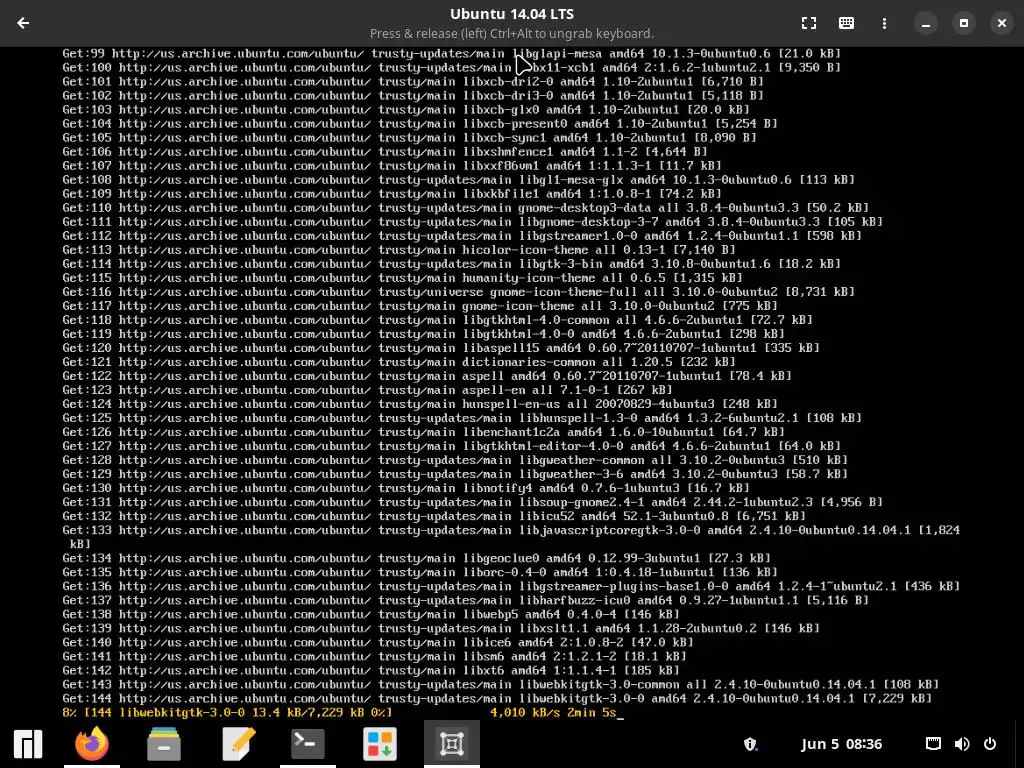
Task: Click the Get:124 hunspell-en-us line
Action: click(x=420, y=404)
